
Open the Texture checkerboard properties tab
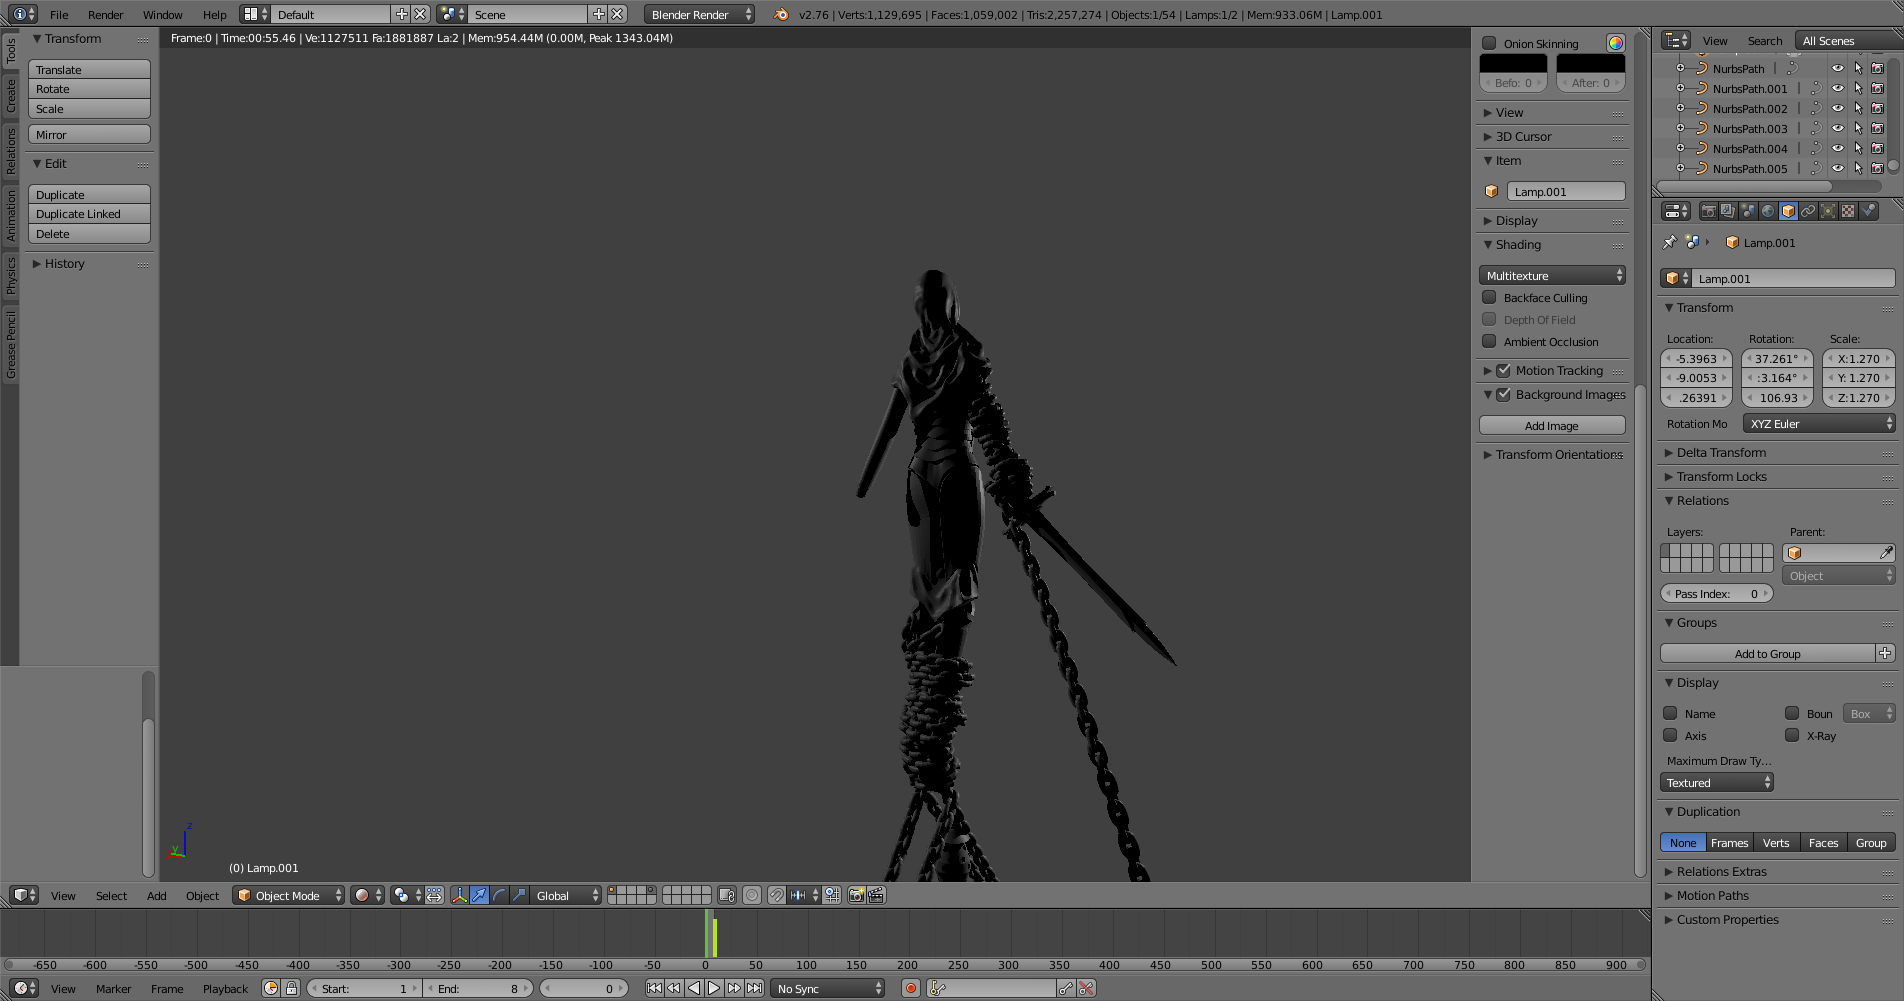1848,211
